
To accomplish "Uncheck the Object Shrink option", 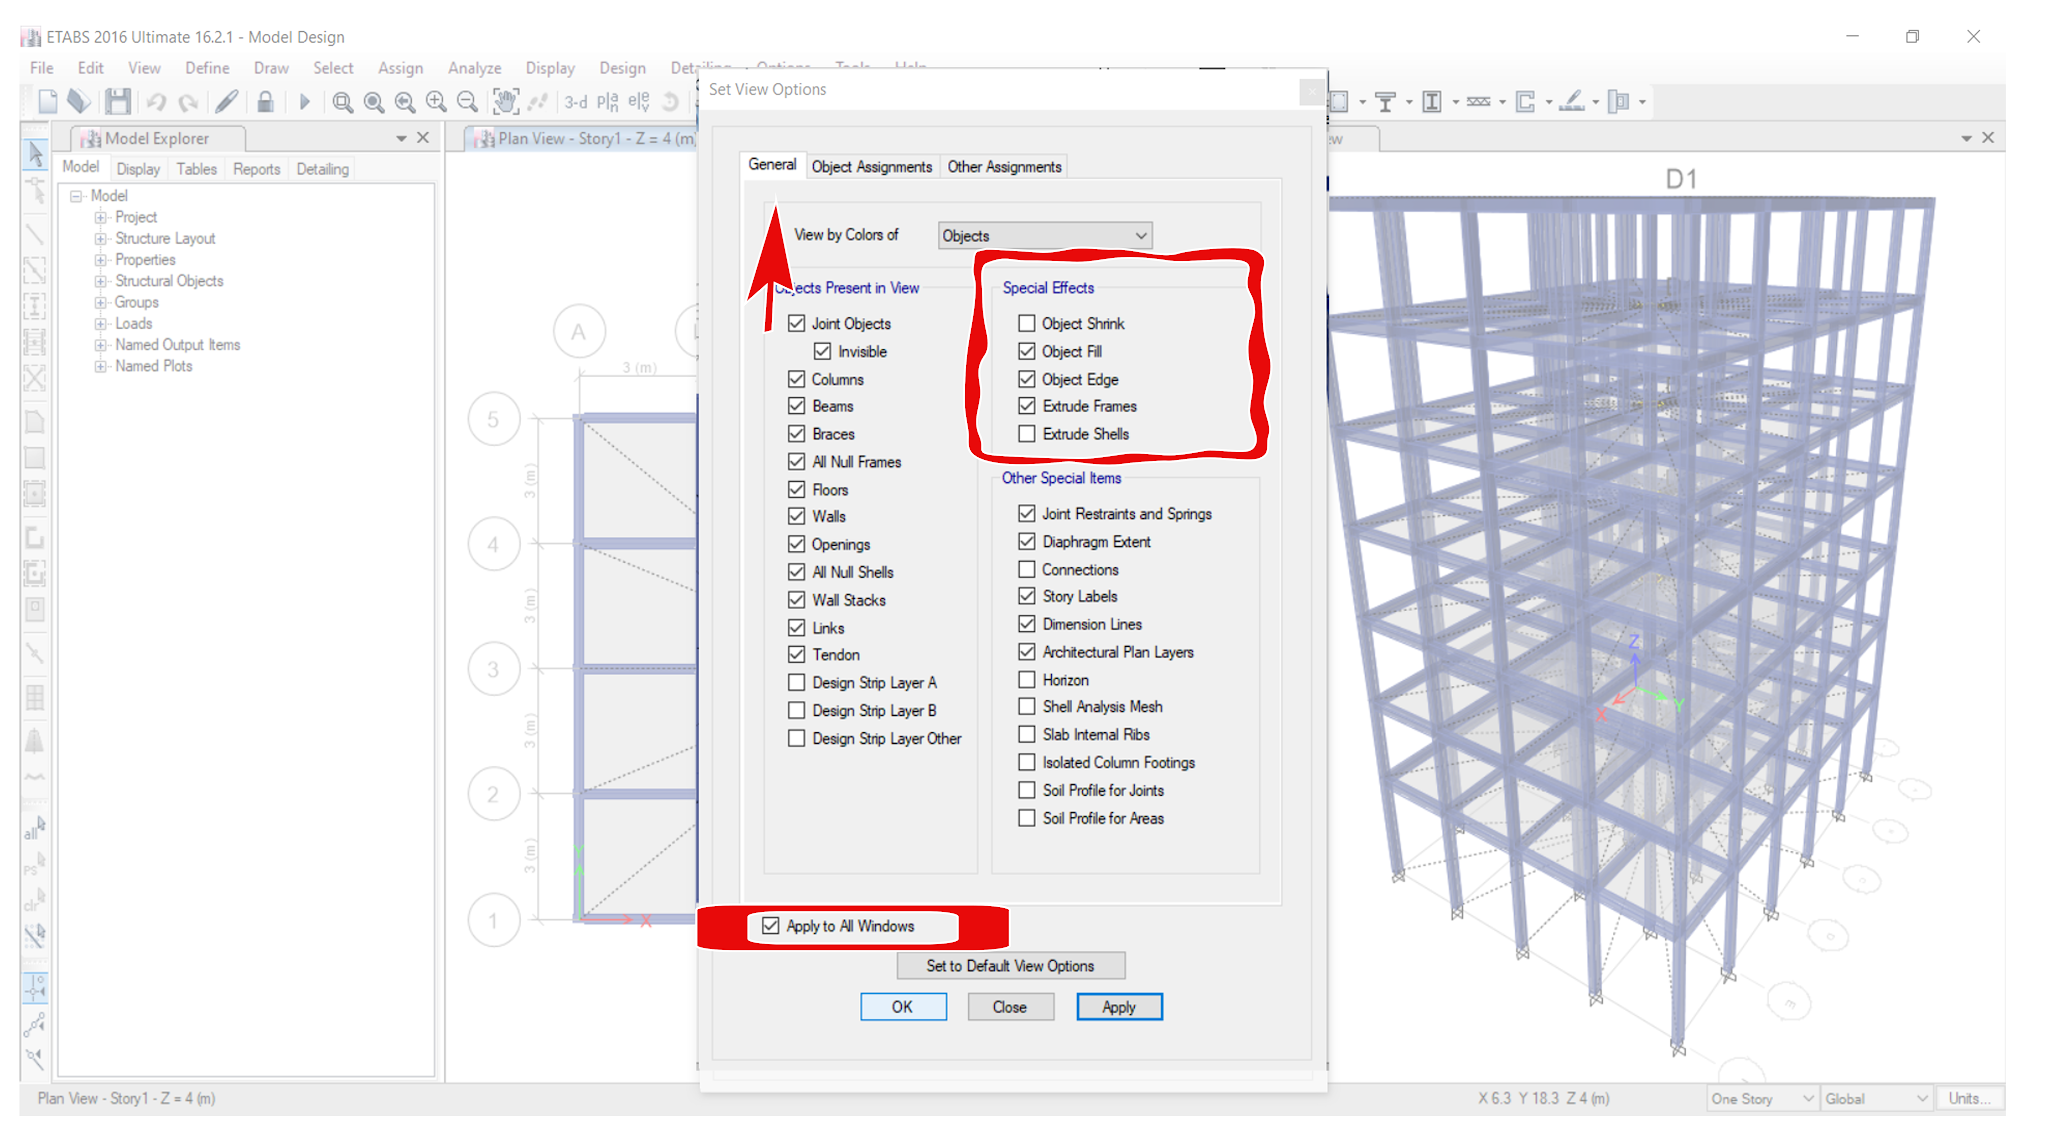I will coord(1027,323).
